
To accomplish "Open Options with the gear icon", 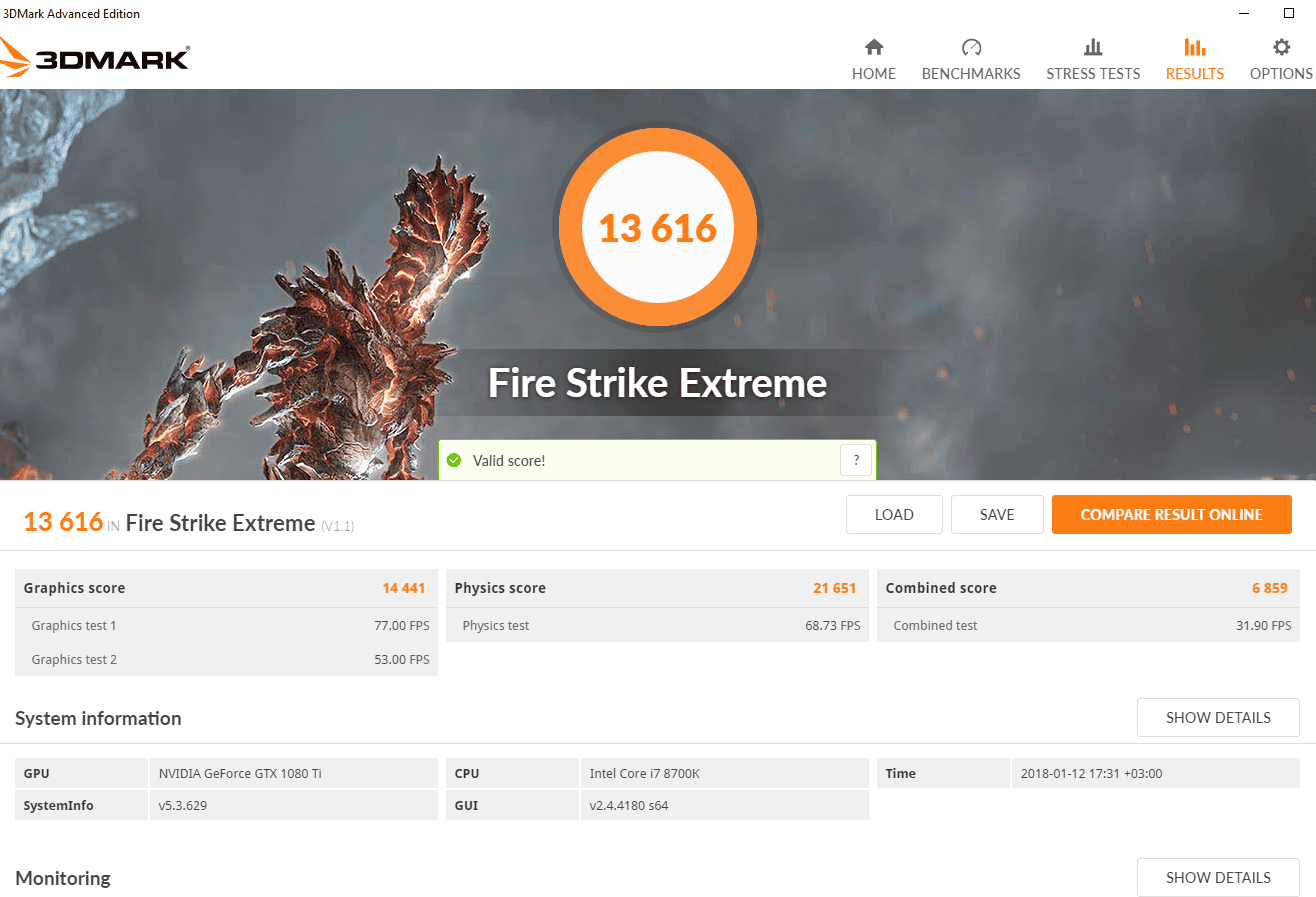I will point(1281,48).
